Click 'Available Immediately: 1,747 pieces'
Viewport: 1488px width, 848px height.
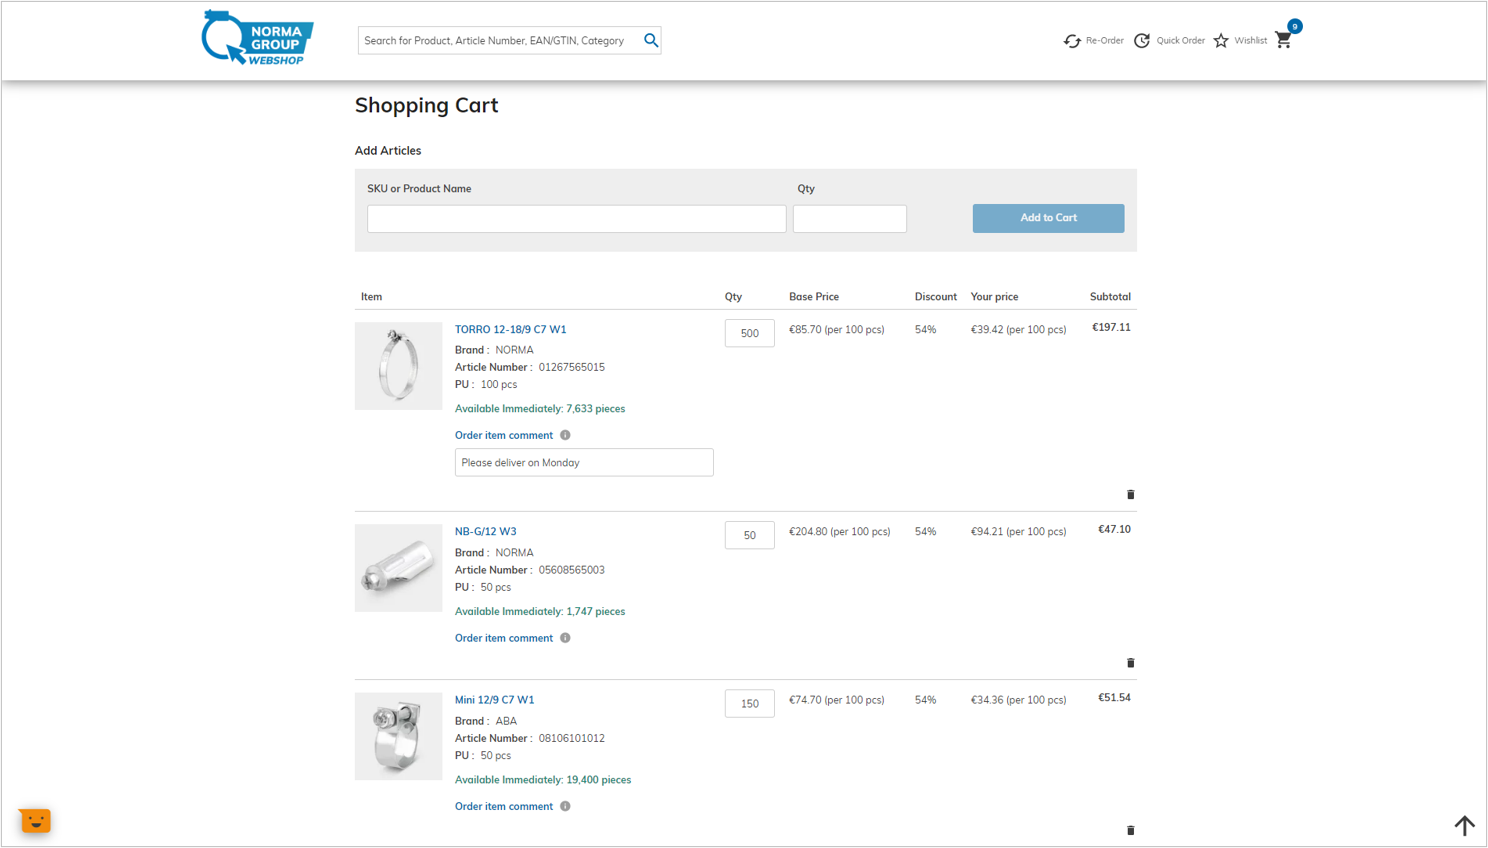540,611
